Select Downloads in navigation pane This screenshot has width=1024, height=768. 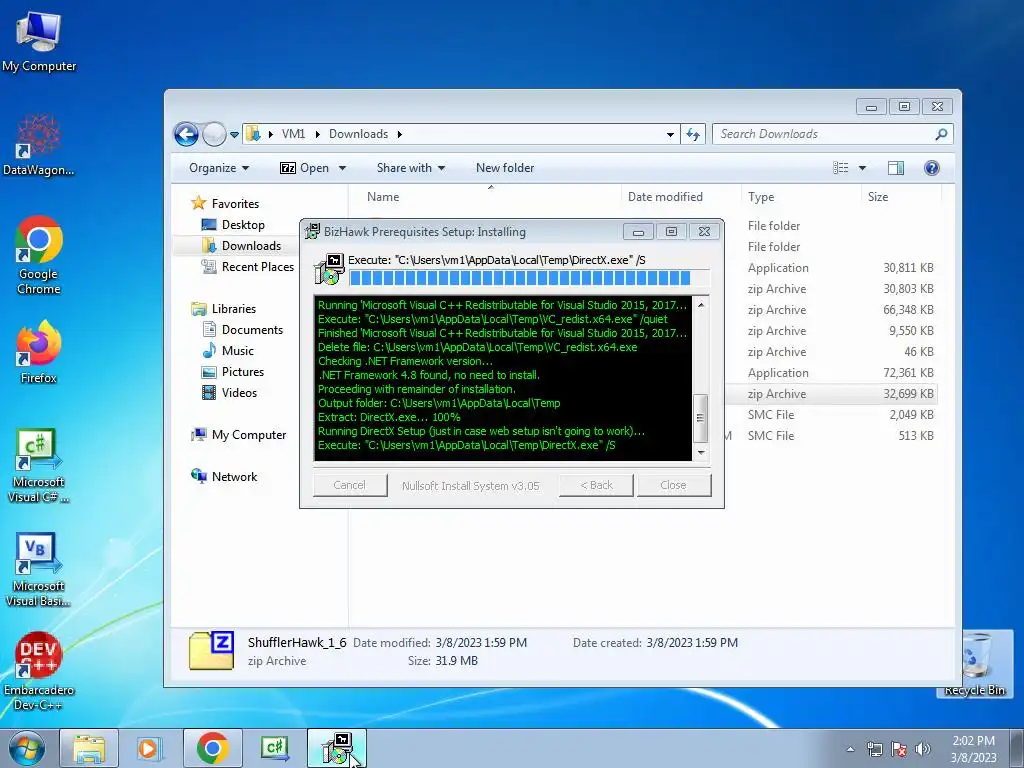[251, 246]
